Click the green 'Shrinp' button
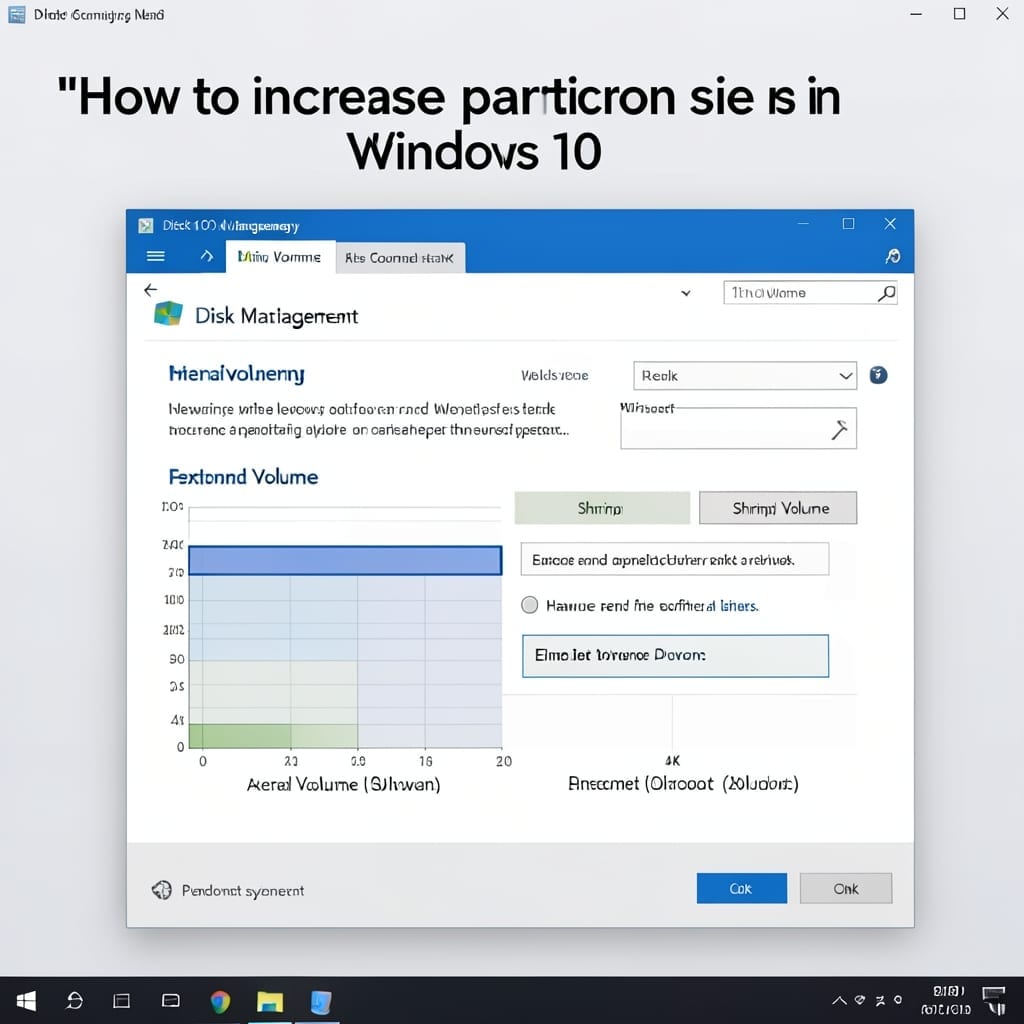 601,508
